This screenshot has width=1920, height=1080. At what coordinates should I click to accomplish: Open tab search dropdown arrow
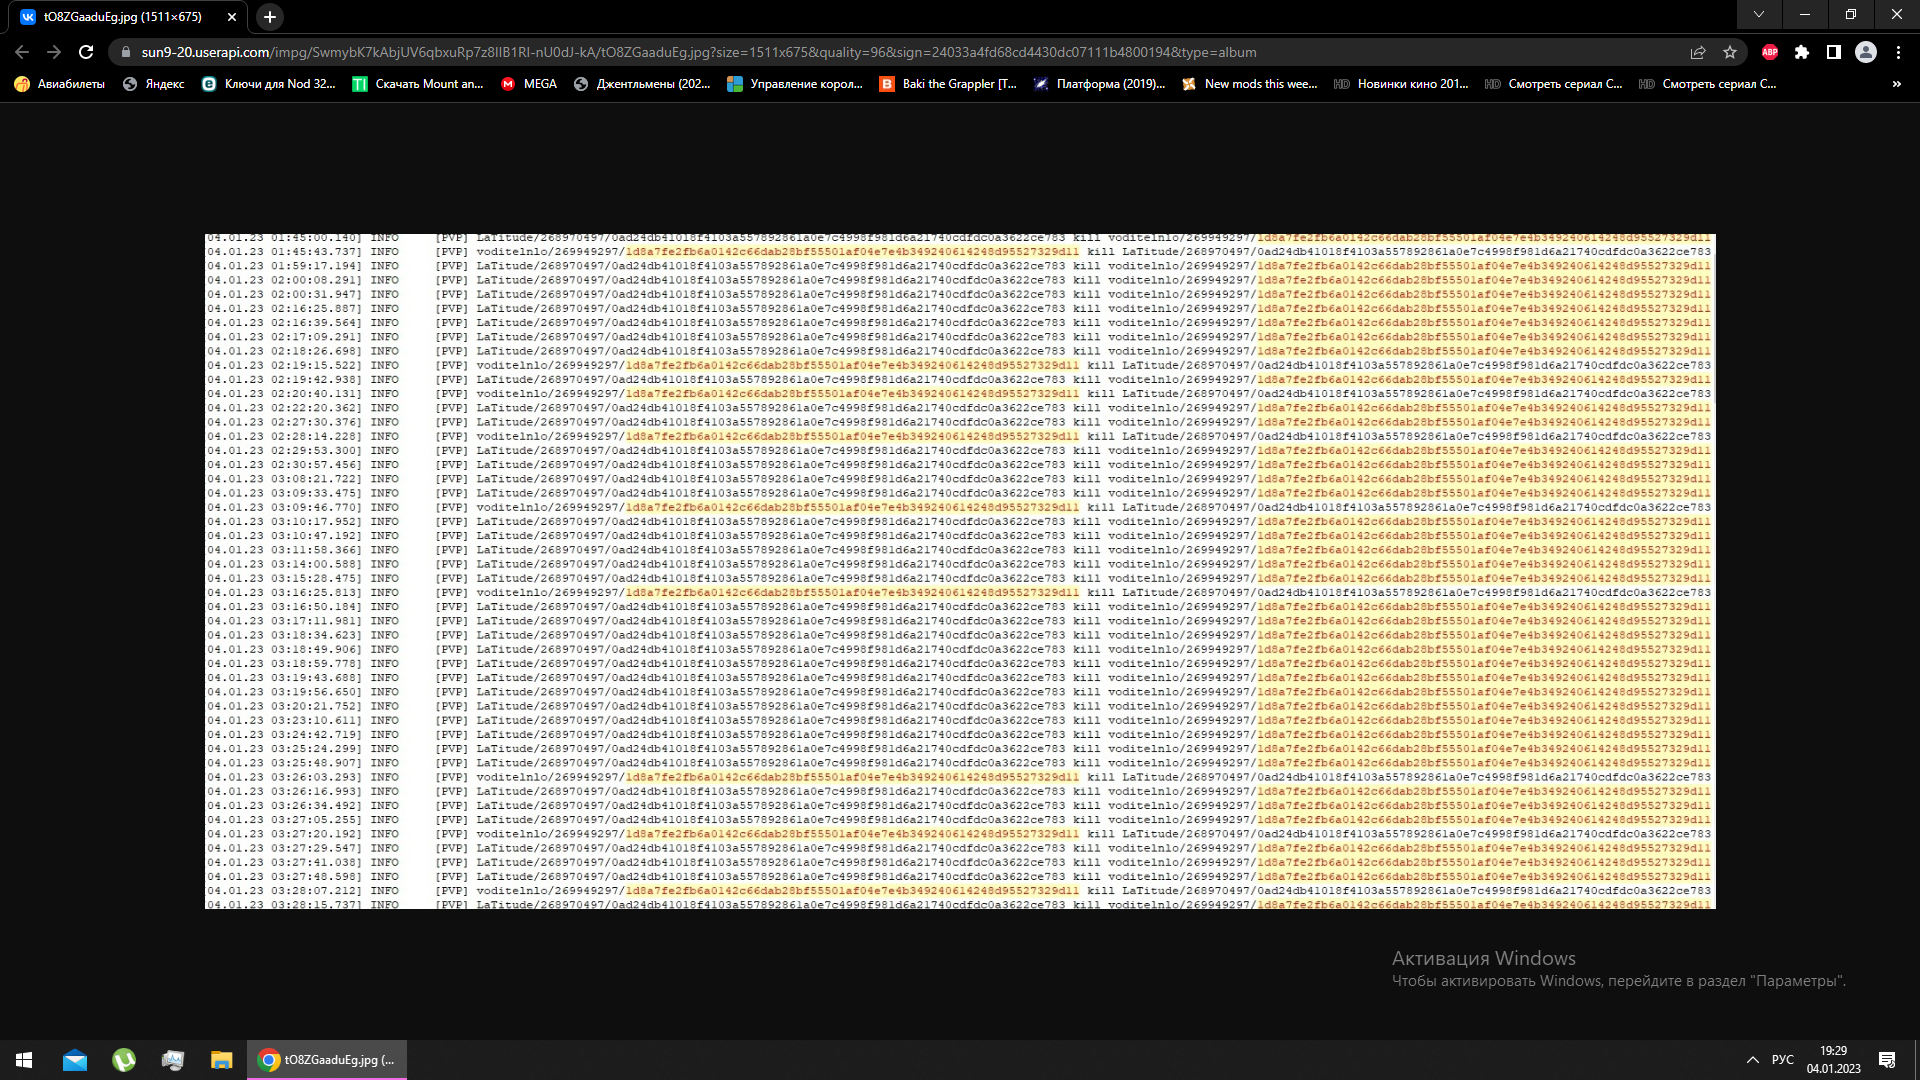[x=1759, y=15]
